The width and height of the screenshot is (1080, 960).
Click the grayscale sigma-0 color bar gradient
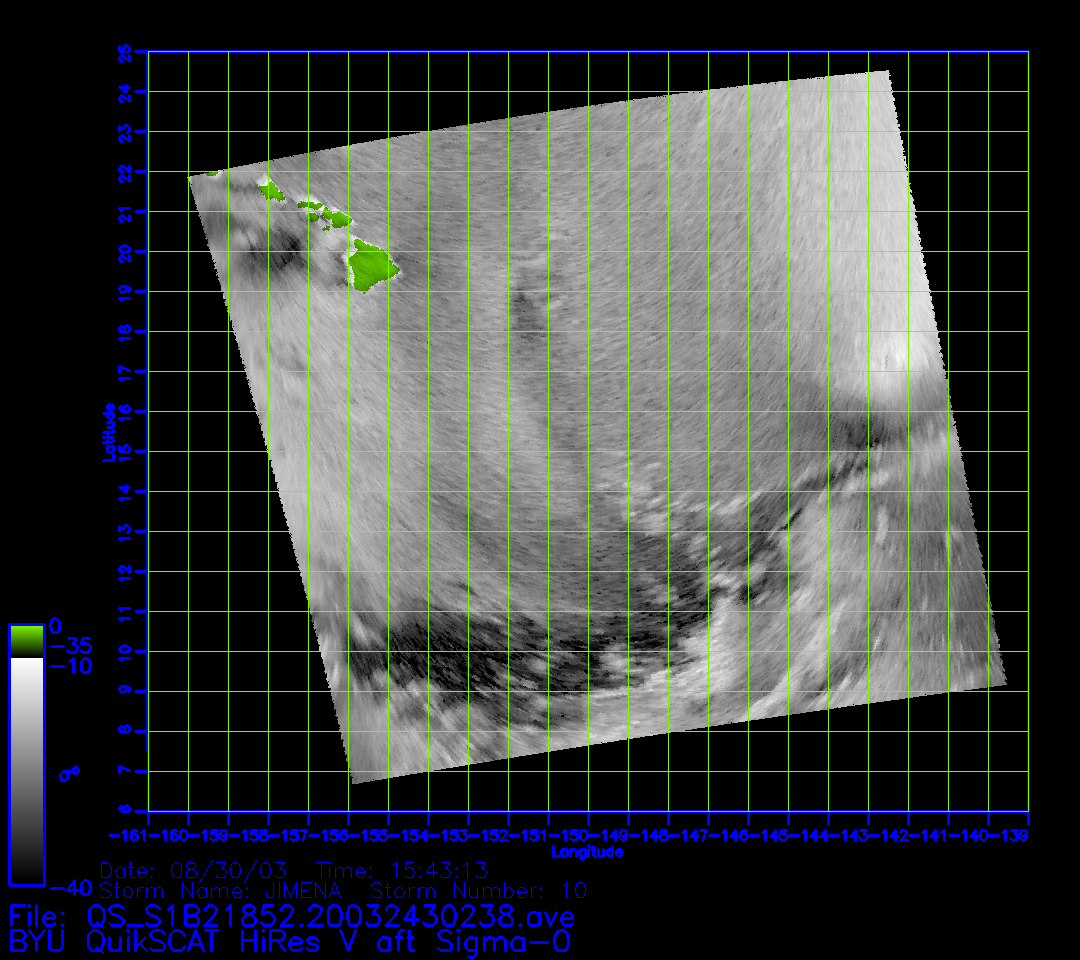[x=26, y=770]
